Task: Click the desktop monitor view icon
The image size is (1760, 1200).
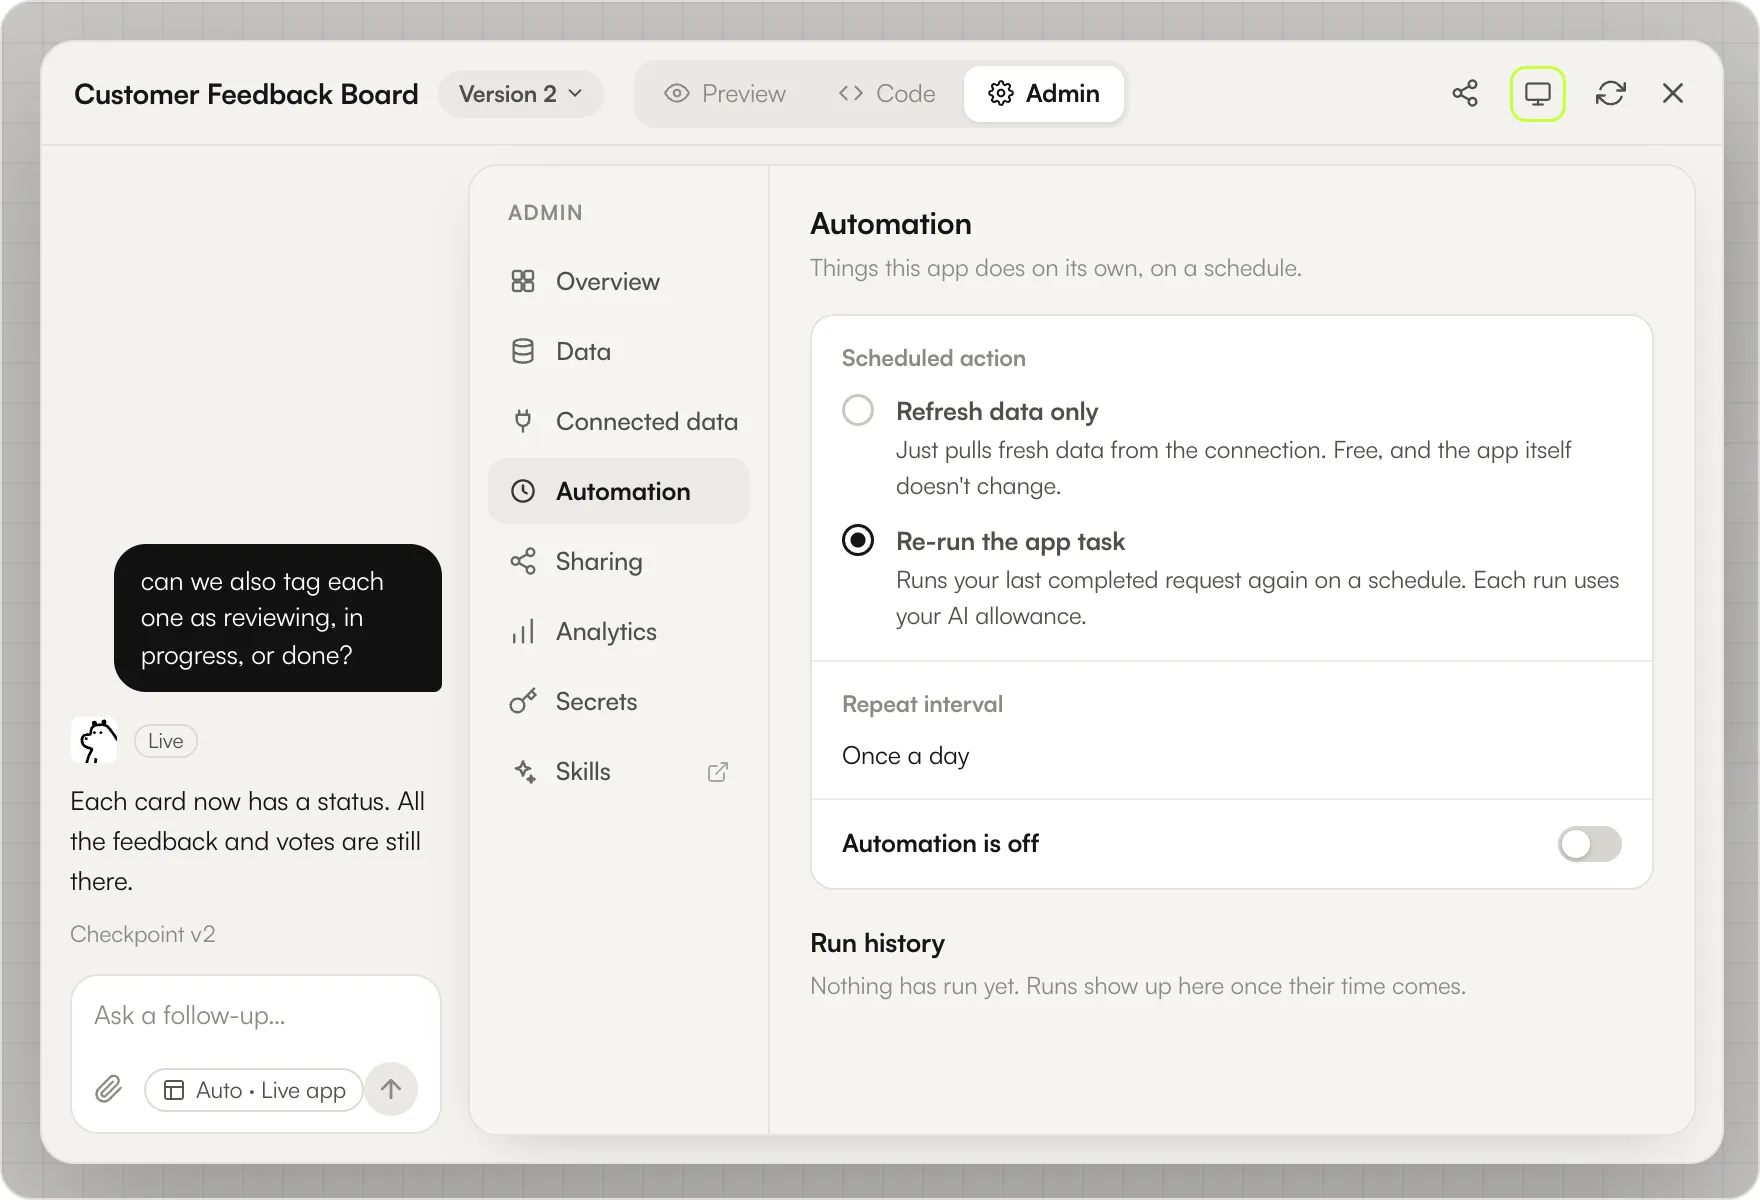Action: 1537,94
